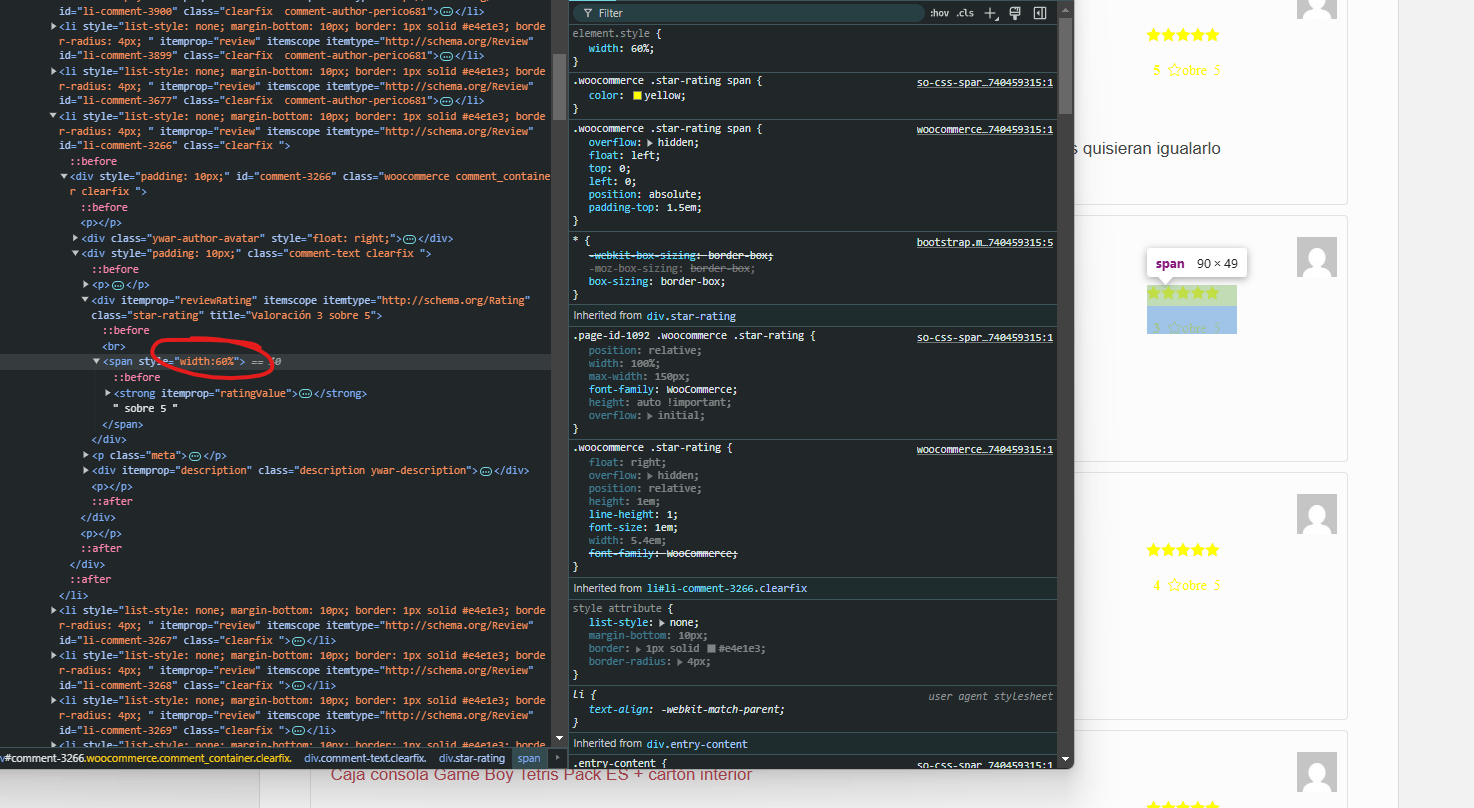Viewport: 1474px width, 808px height.
Task: Toggle the .cls element classes panel
Action: tap(965, 13)
